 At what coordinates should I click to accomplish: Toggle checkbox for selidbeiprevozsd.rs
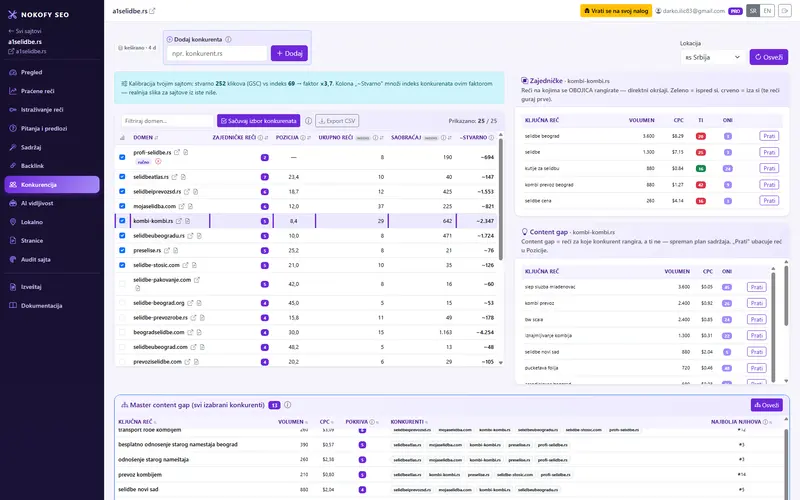122,191
